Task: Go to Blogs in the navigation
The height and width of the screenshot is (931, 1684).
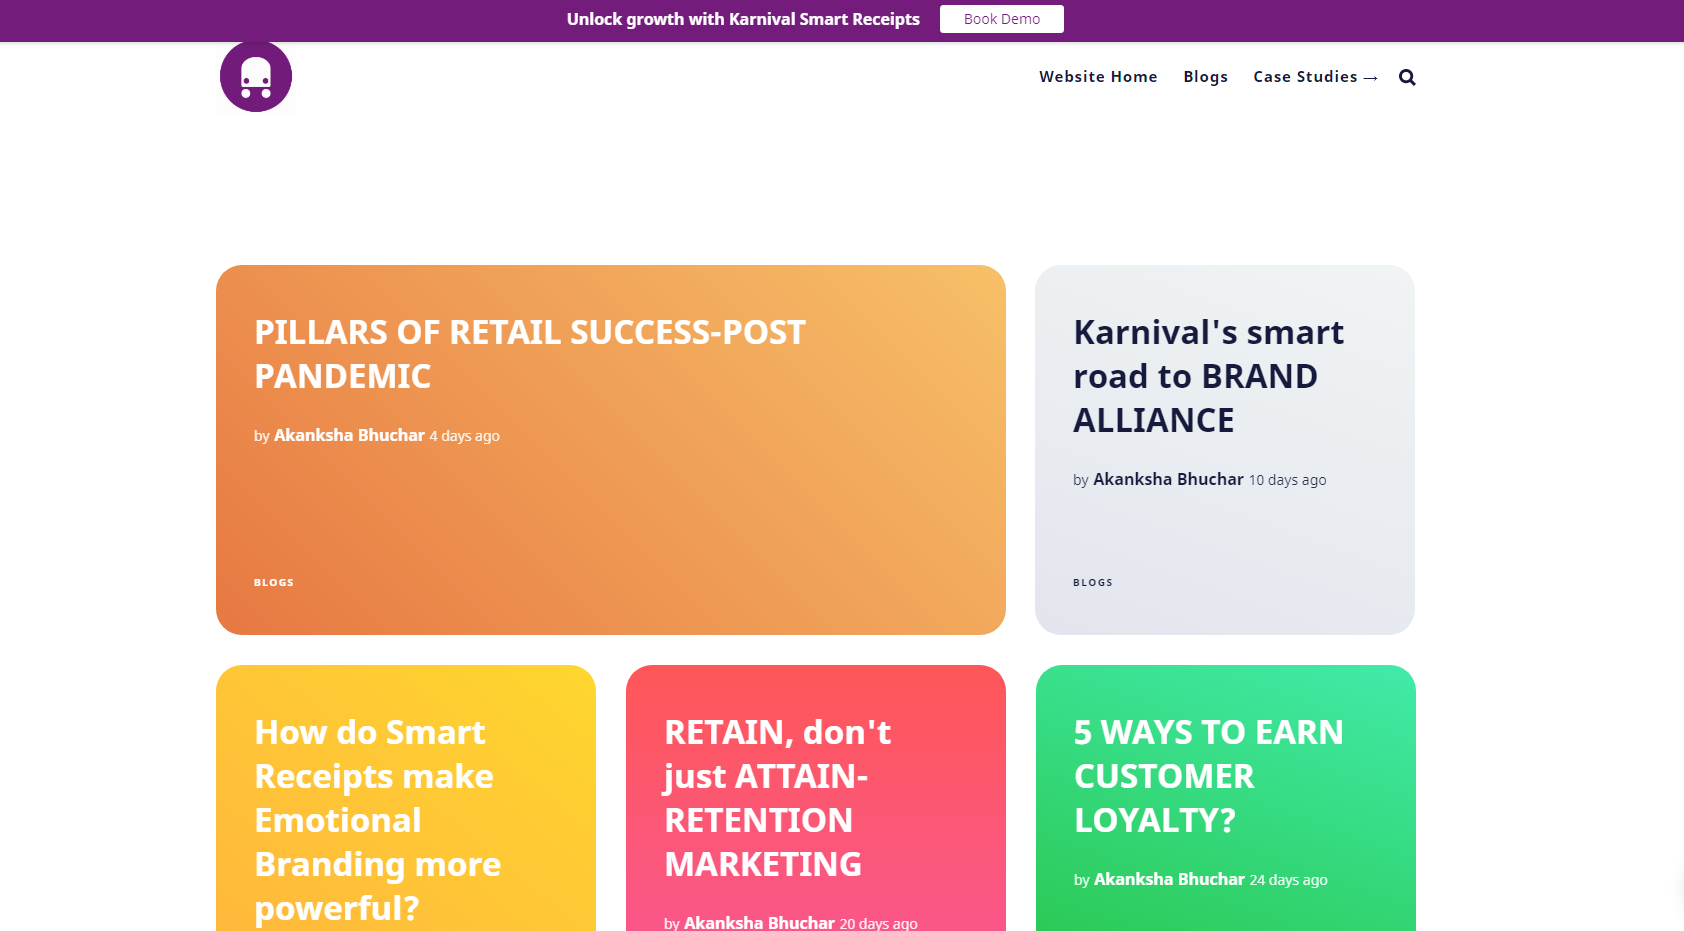Action: [1205, 77]
